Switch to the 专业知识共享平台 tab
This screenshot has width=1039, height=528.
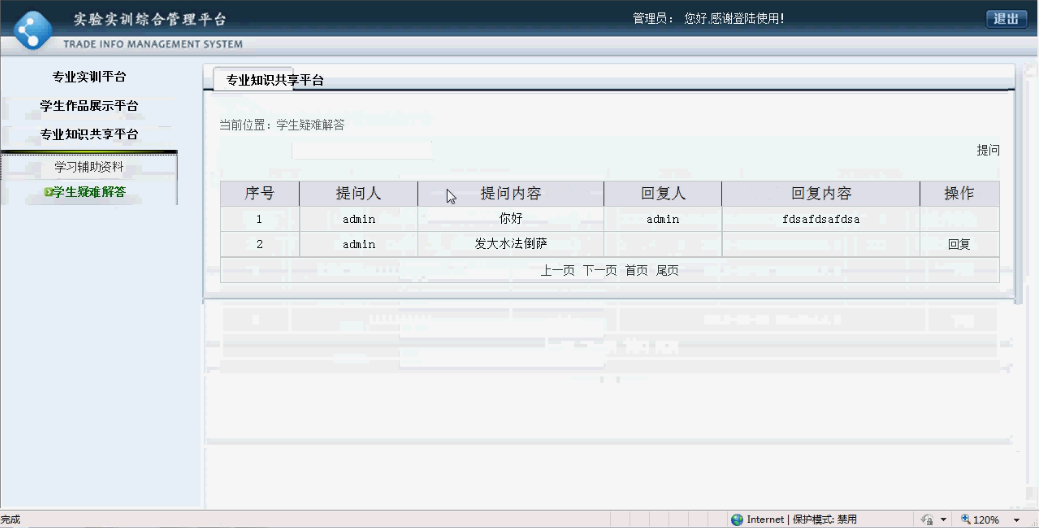click(x=274, y=80)
